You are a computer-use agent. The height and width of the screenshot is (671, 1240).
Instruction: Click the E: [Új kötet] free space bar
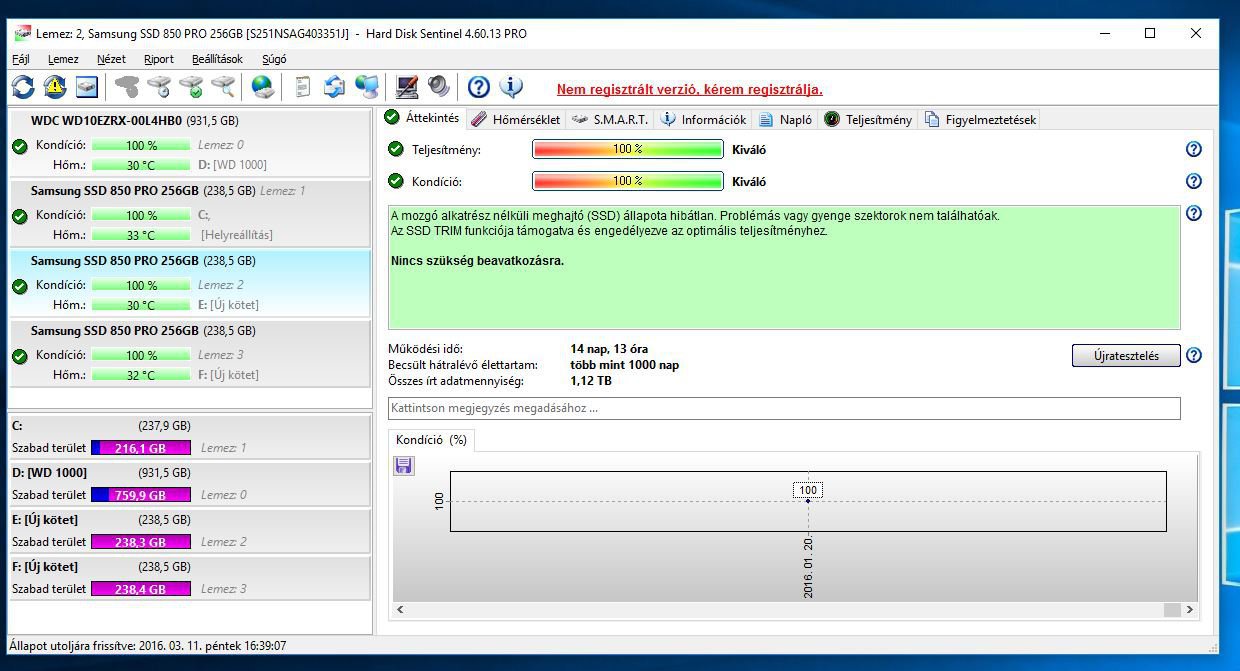pos(141,542)
